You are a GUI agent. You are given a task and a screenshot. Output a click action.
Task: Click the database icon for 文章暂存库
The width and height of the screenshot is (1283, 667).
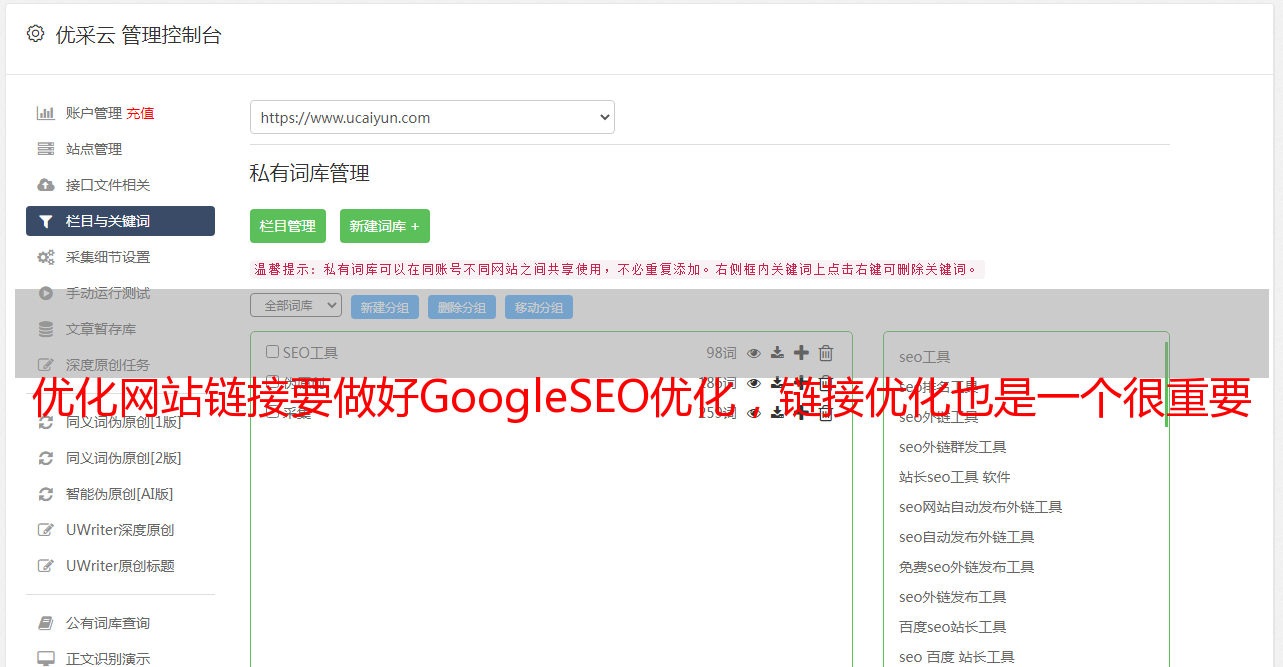pos(45,329)
